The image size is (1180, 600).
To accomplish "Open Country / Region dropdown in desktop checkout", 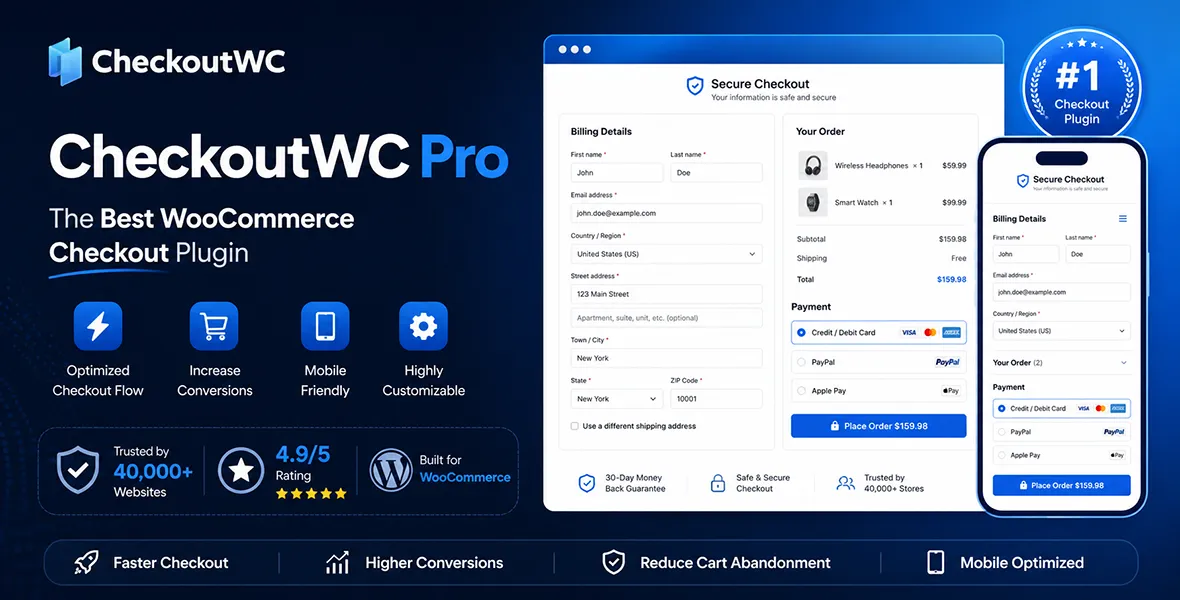I will tap(666, 254).
